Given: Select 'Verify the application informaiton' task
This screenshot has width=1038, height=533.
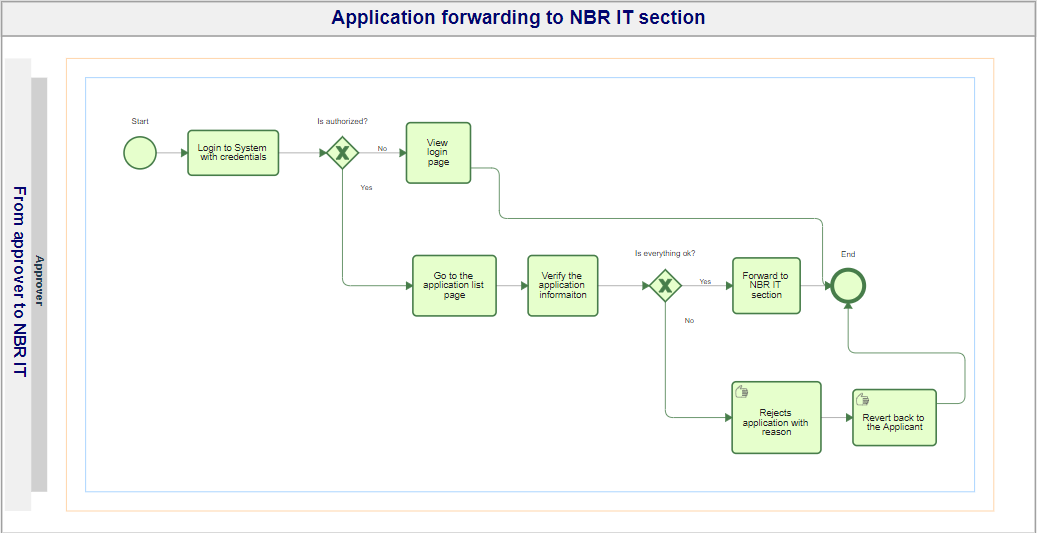Looking at the screenshot, I should tap(563, 286).
